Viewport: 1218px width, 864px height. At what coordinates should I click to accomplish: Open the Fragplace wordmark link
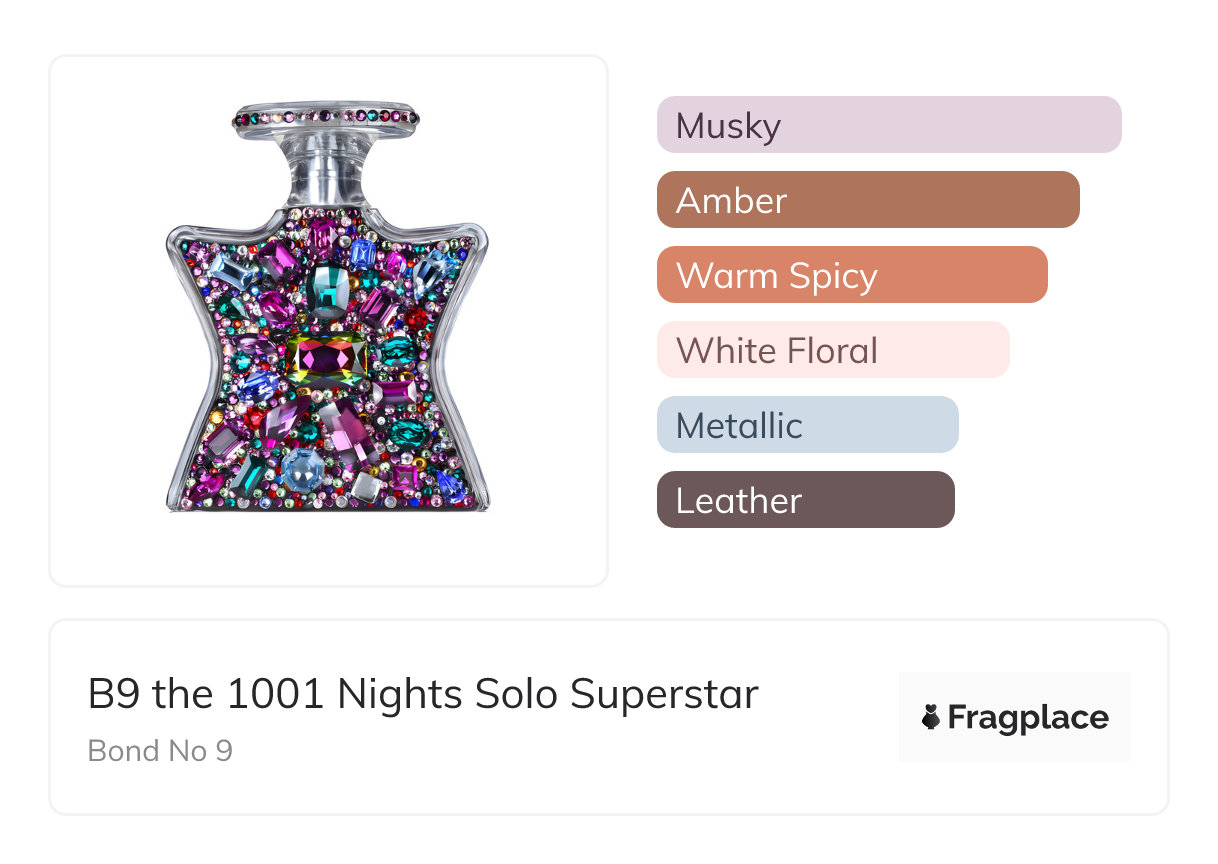click(x=1028, y=718)
